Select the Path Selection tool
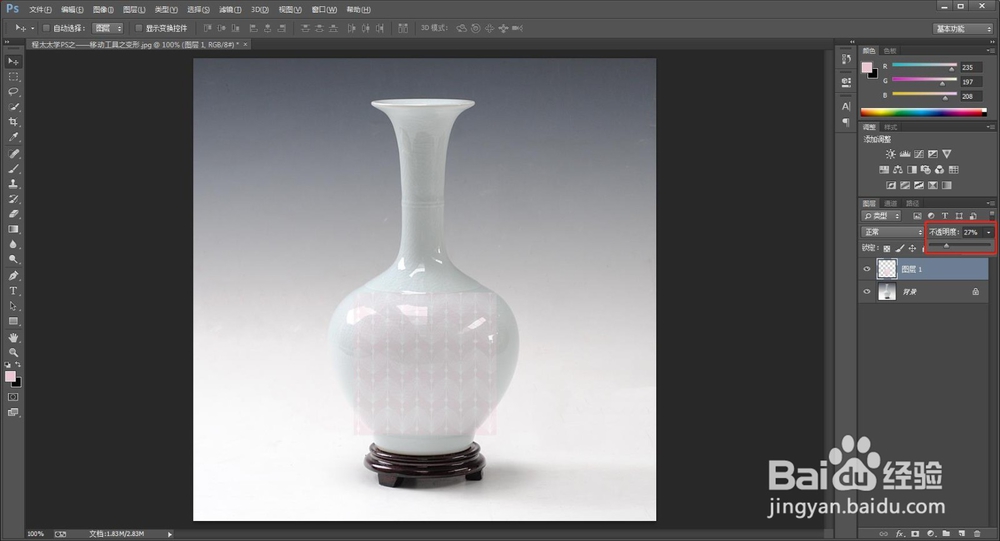1000x541 pixels. (13, 306)
